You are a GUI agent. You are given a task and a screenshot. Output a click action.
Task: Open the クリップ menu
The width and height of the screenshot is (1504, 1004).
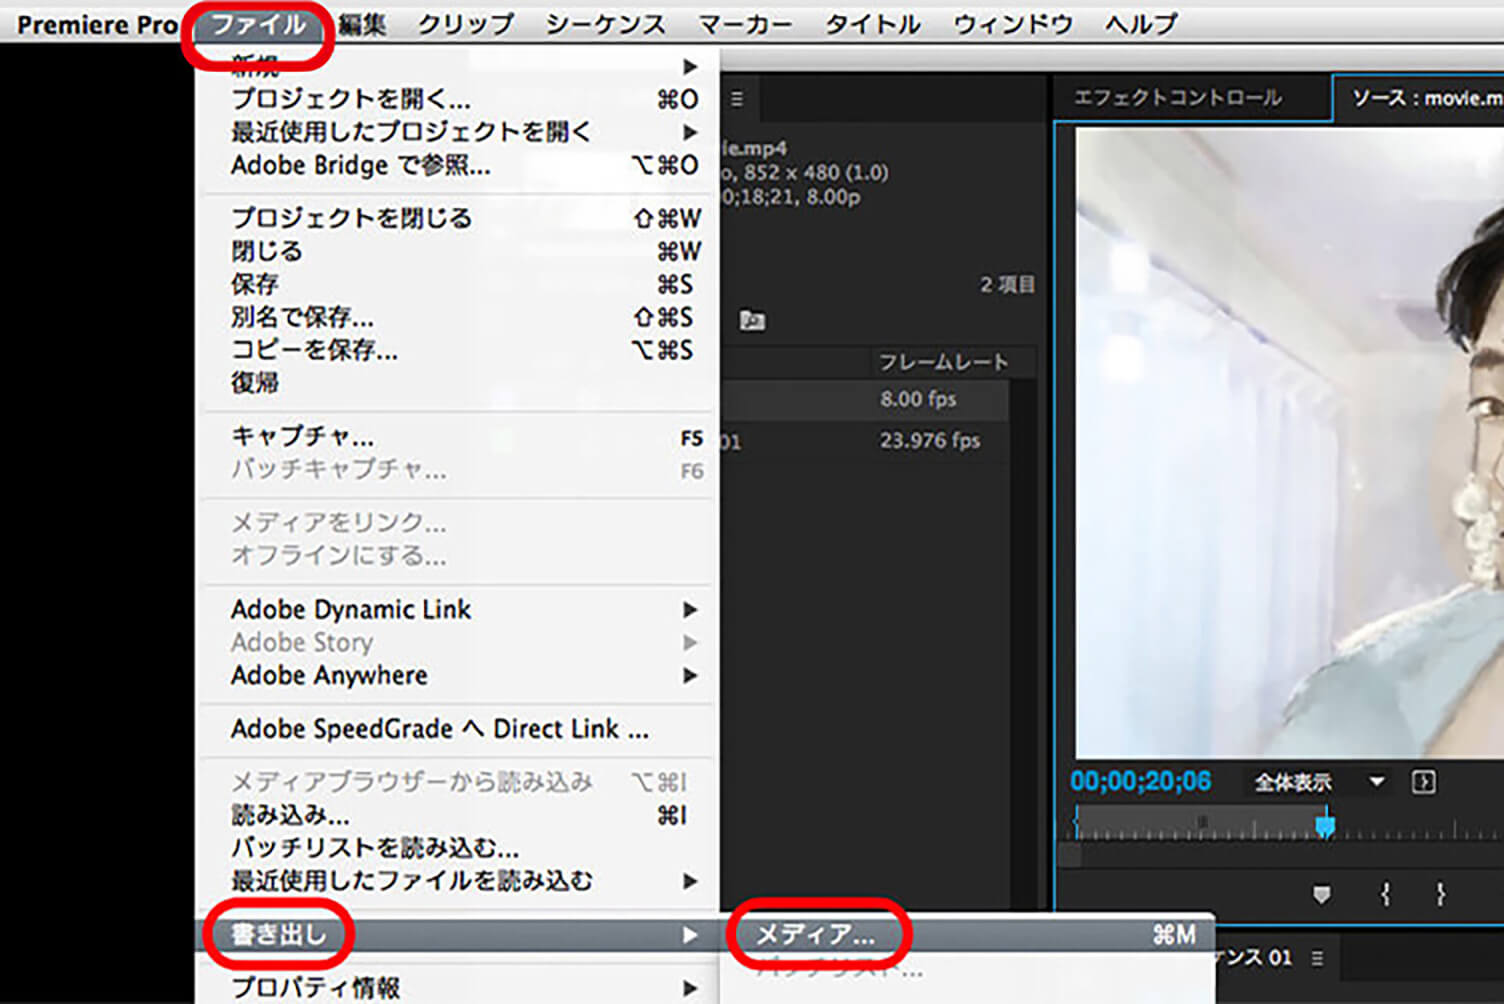[465, 24]
